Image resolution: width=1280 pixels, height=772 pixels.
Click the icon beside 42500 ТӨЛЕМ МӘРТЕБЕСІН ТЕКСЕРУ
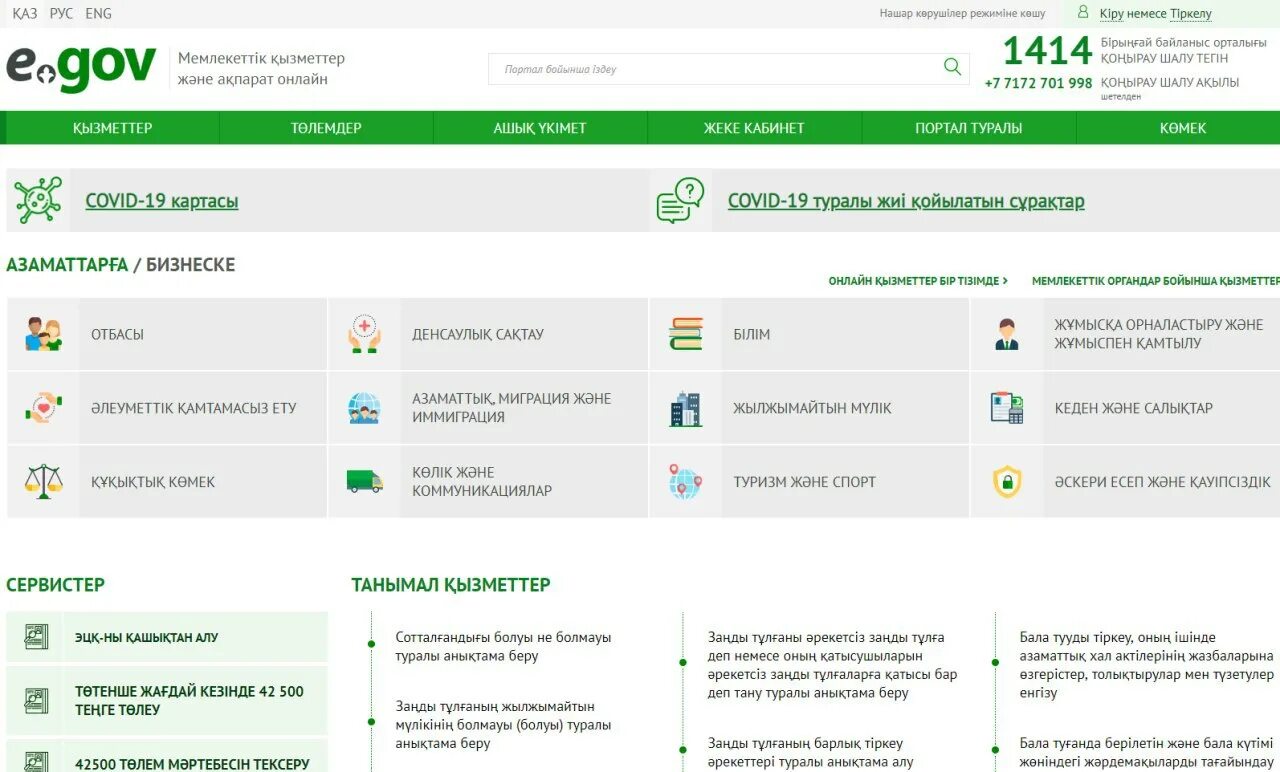click(x=36, y=761)
